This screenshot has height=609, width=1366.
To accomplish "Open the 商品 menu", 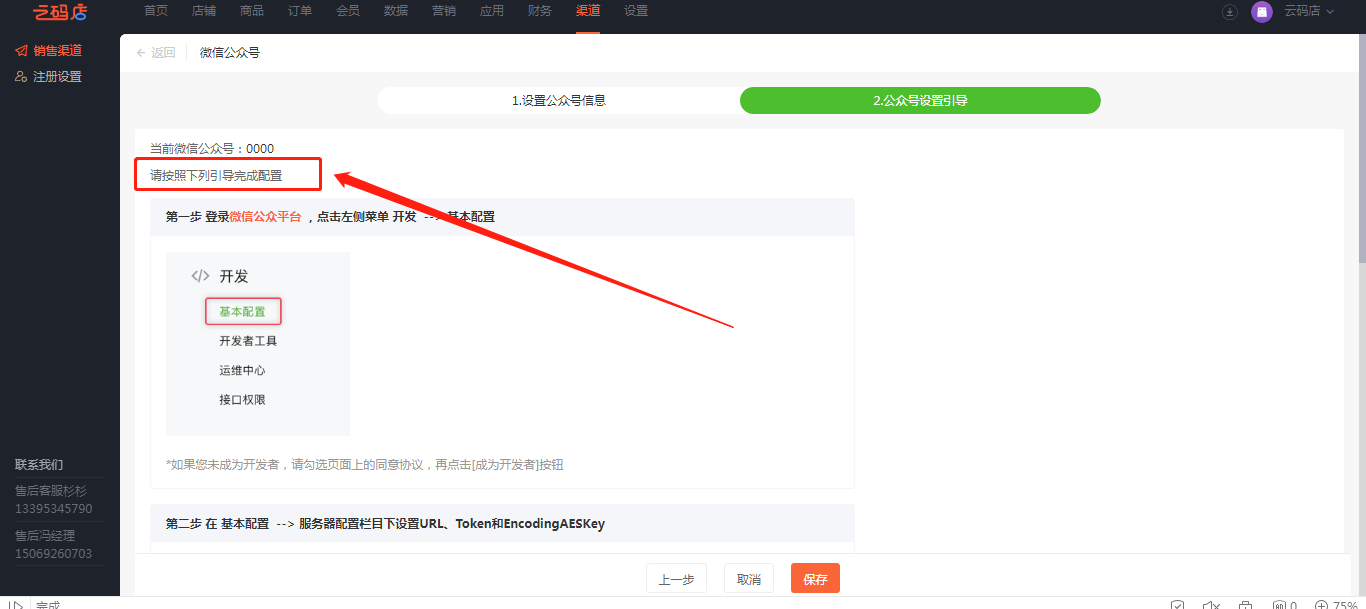I will tap(252, 11).
